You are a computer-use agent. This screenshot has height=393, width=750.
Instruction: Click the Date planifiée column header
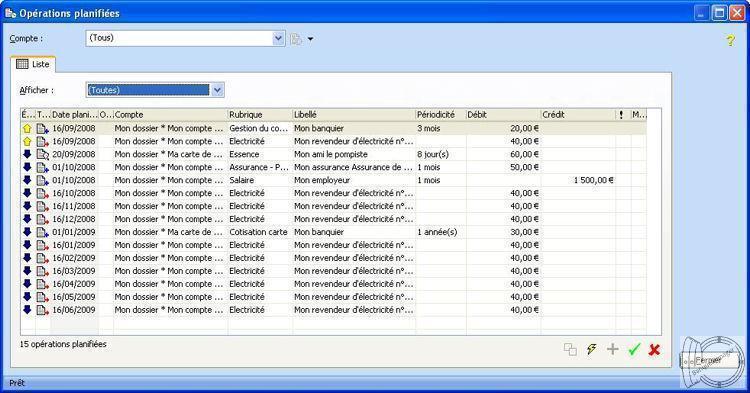(x=74, y=115)
